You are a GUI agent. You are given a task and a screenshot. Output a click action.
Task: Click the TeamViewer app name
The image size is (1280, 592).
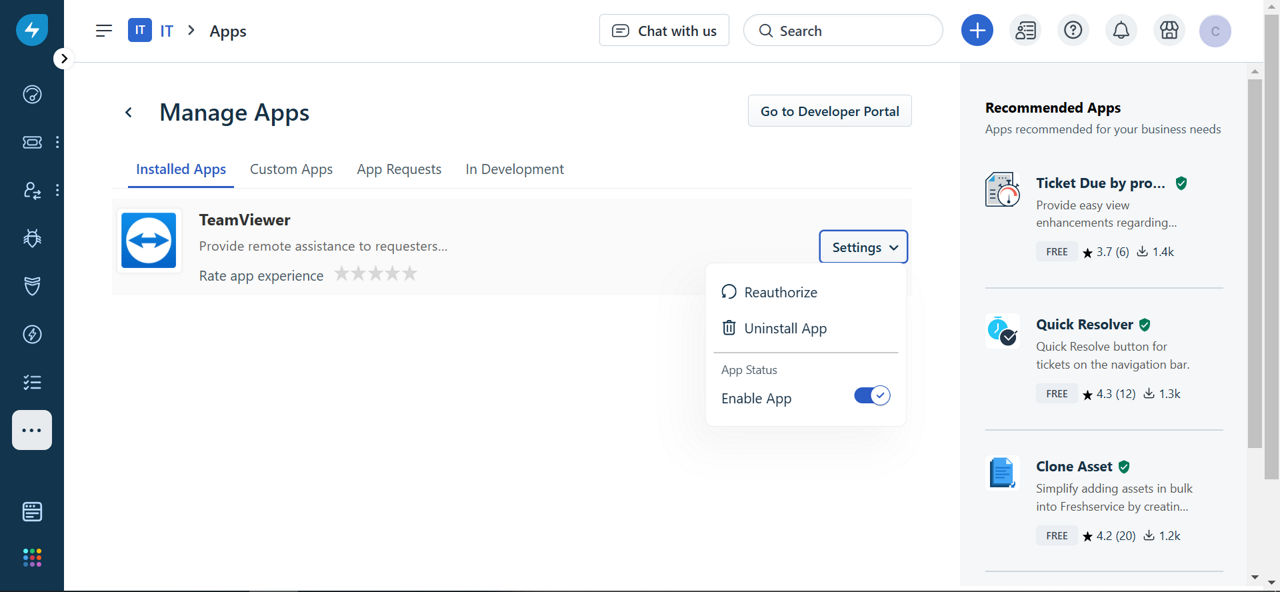click(x=245, y=220)
